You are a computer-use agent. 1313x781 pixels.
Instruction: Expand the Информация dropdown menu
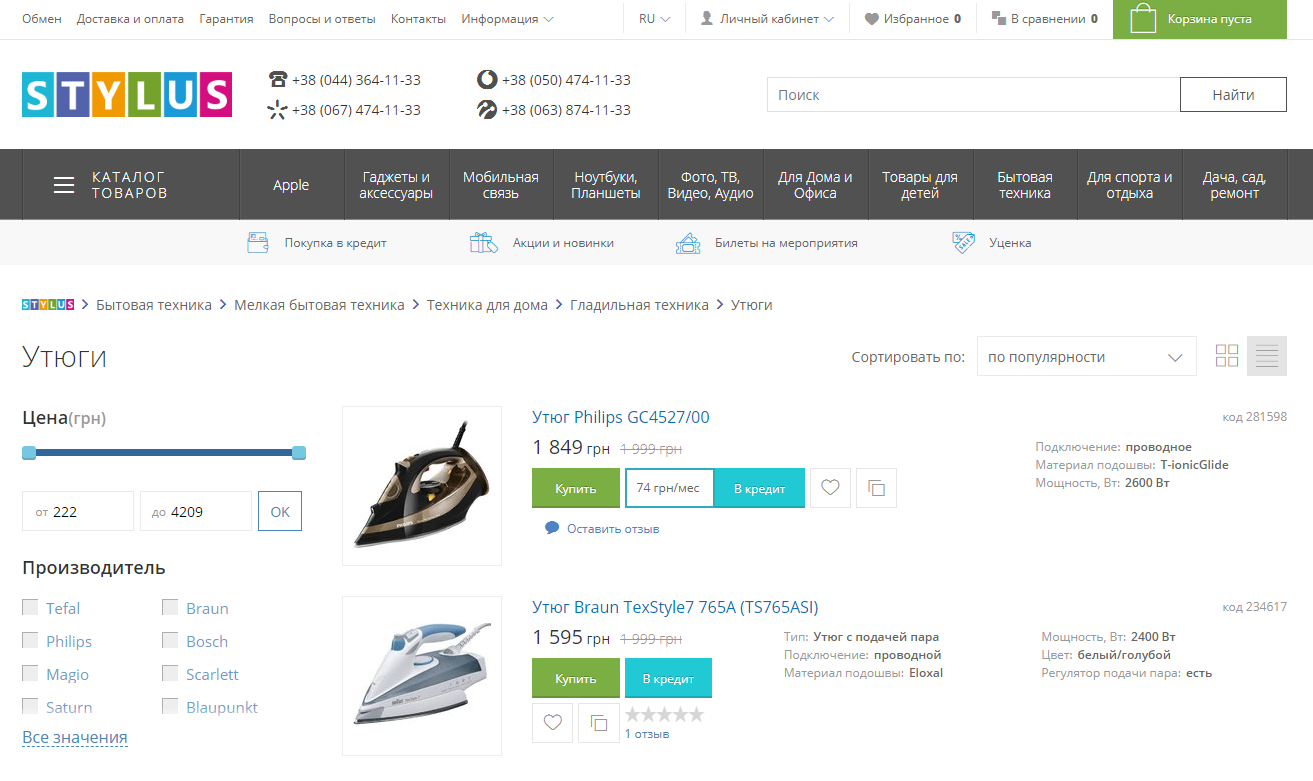(507, 19)
